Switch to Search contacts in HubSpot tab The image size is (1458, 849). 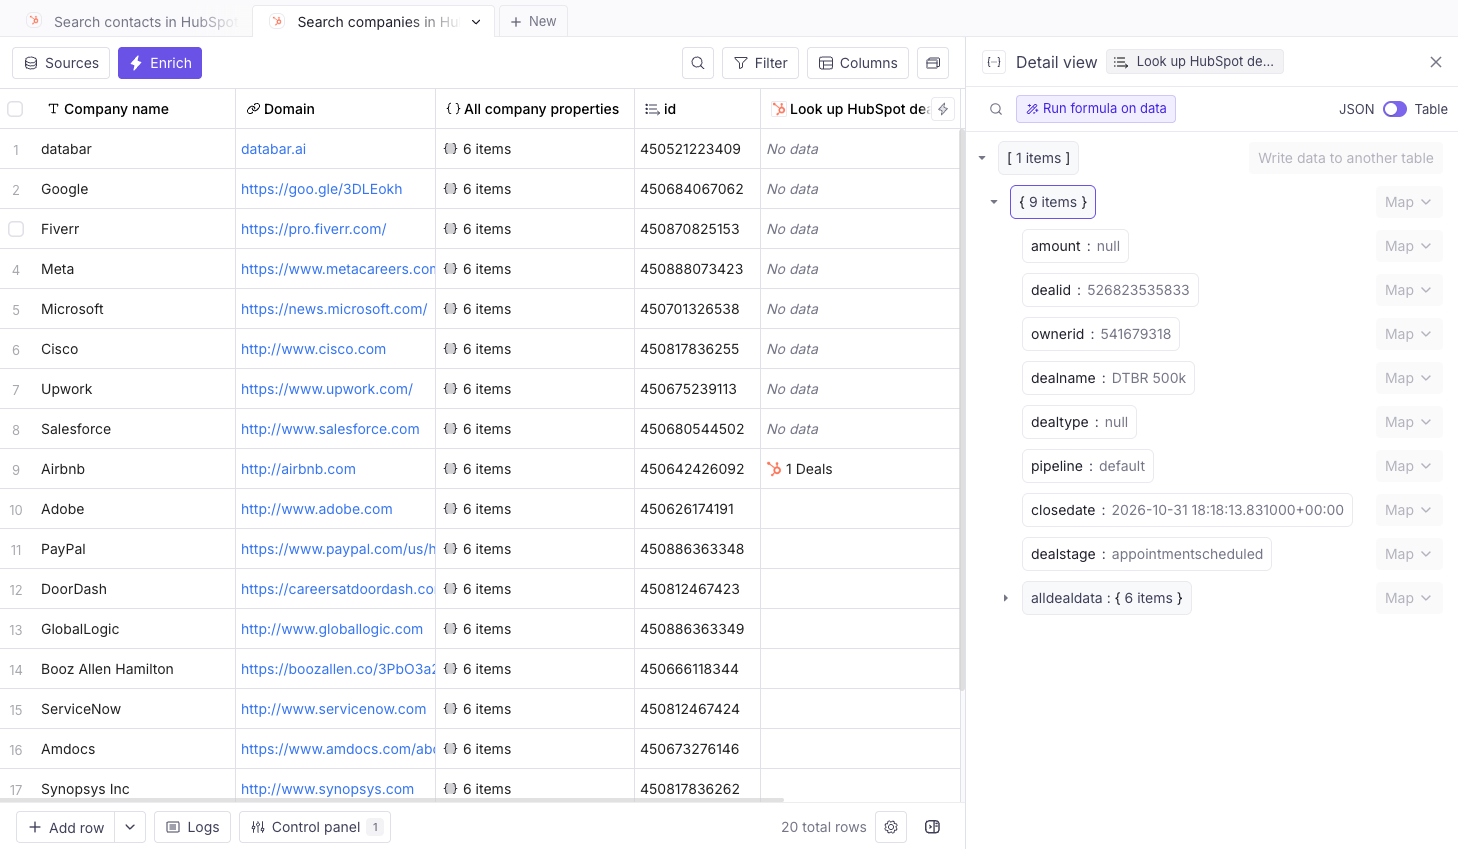pos(133,21)
